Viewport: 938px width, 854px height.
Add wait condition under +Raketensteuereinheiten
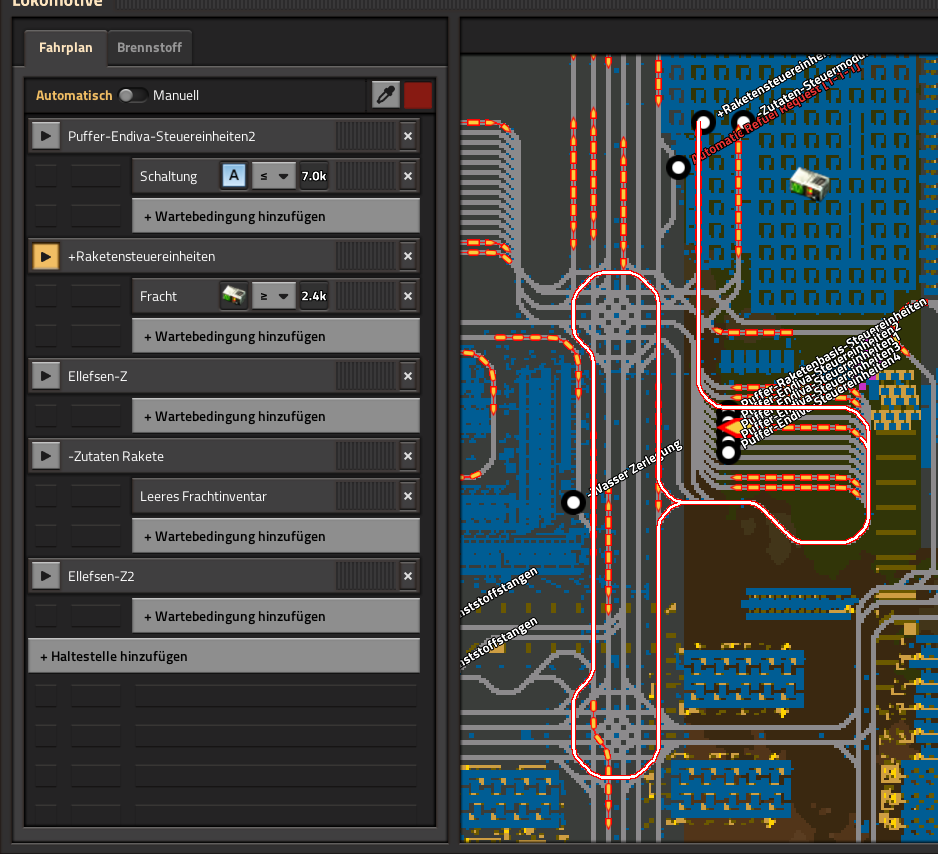276,337
